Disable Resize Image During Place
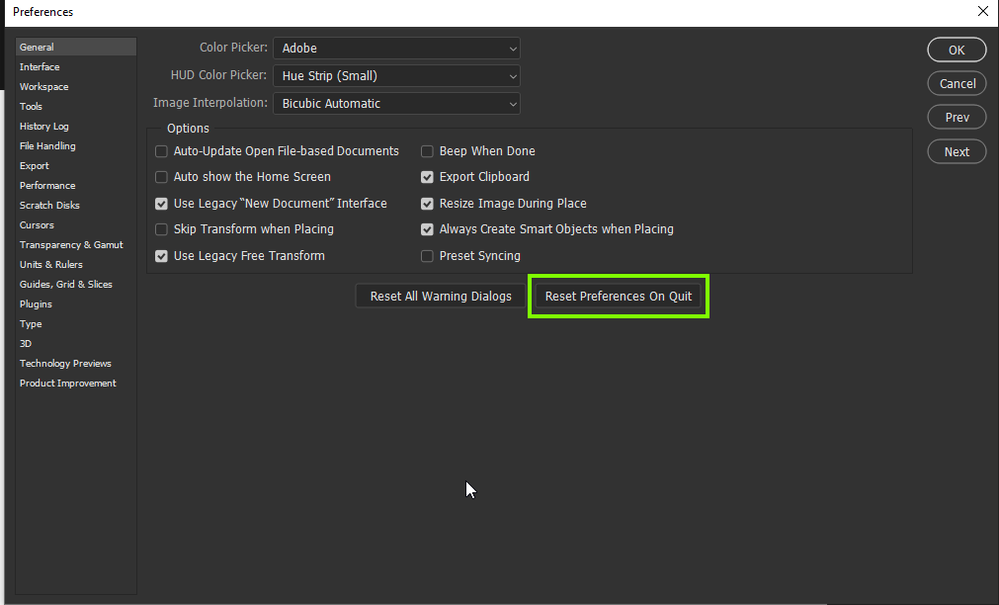999x605 pixels. (x=427, y=203)
